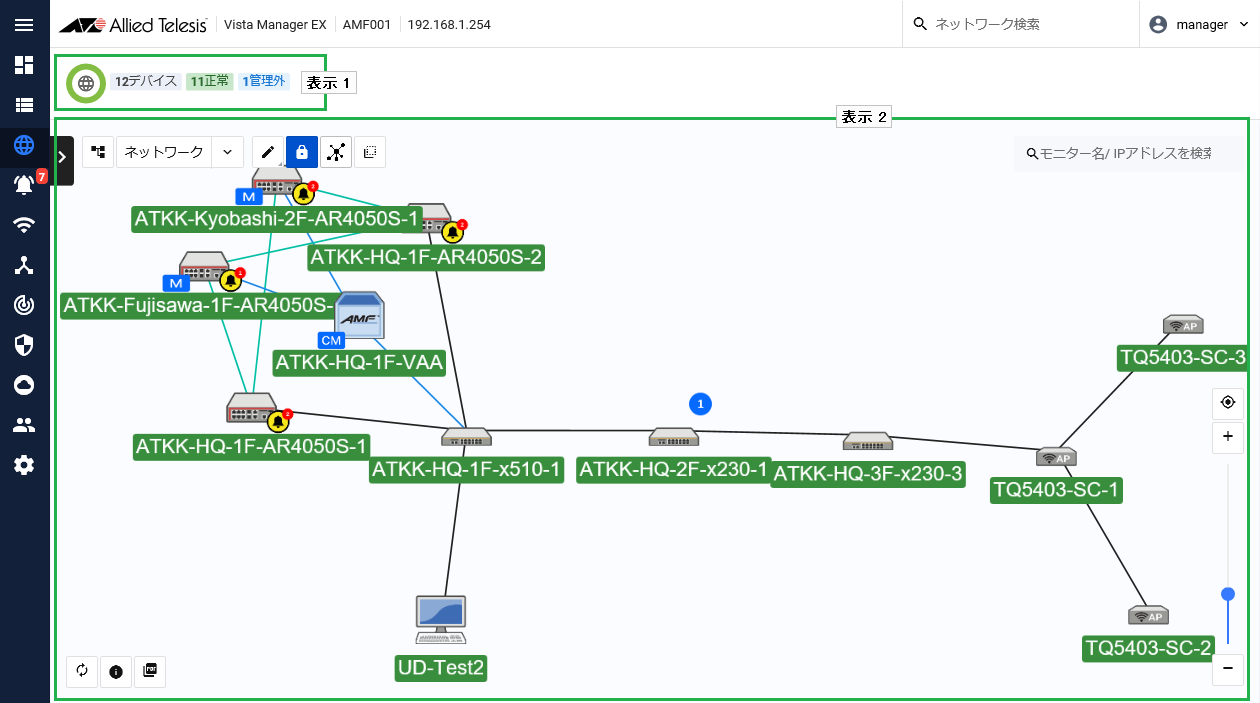Open the cloud icon in sidebar

click(25, 385)
